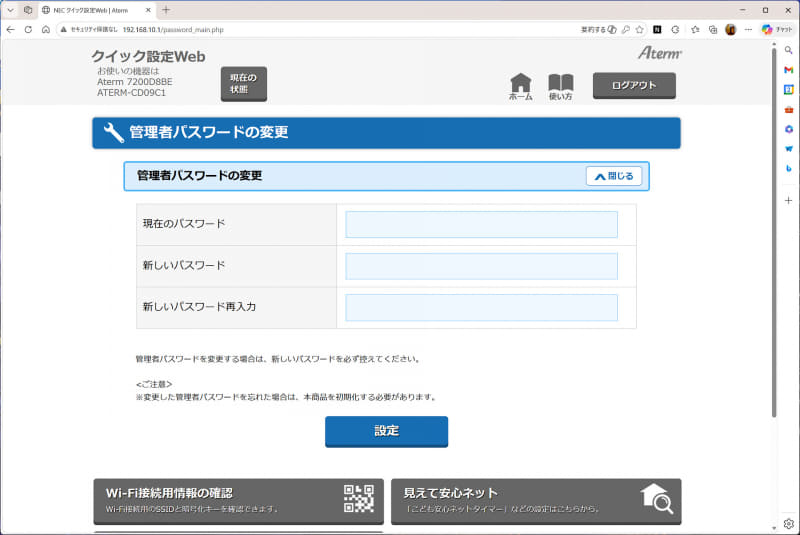Click the Microsoft 365 sidebar icon
Image resolution: width=800 pixels, height=535 pixels.
click(788, 129)
